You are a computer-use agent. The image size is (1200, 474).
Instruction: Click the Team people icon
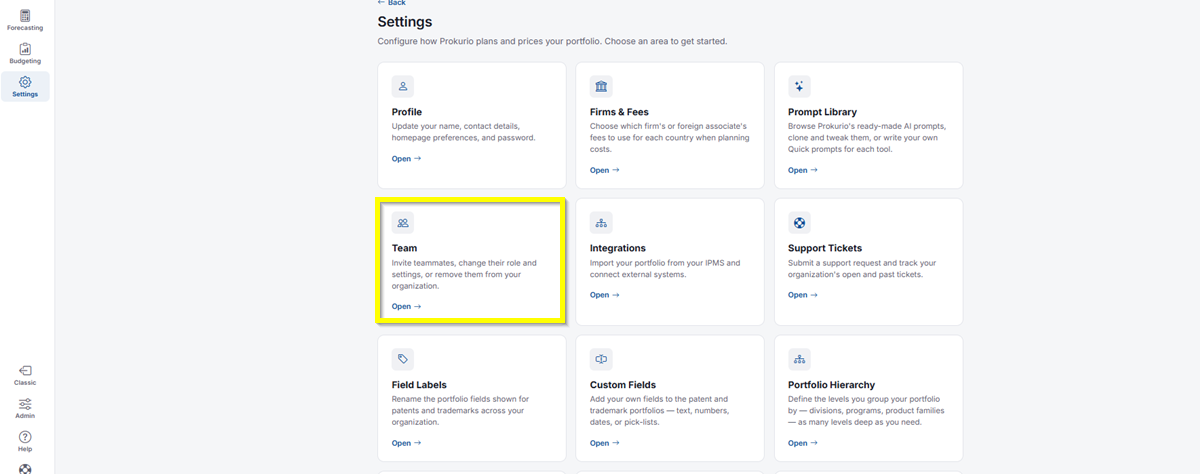[x=403, y=223]
